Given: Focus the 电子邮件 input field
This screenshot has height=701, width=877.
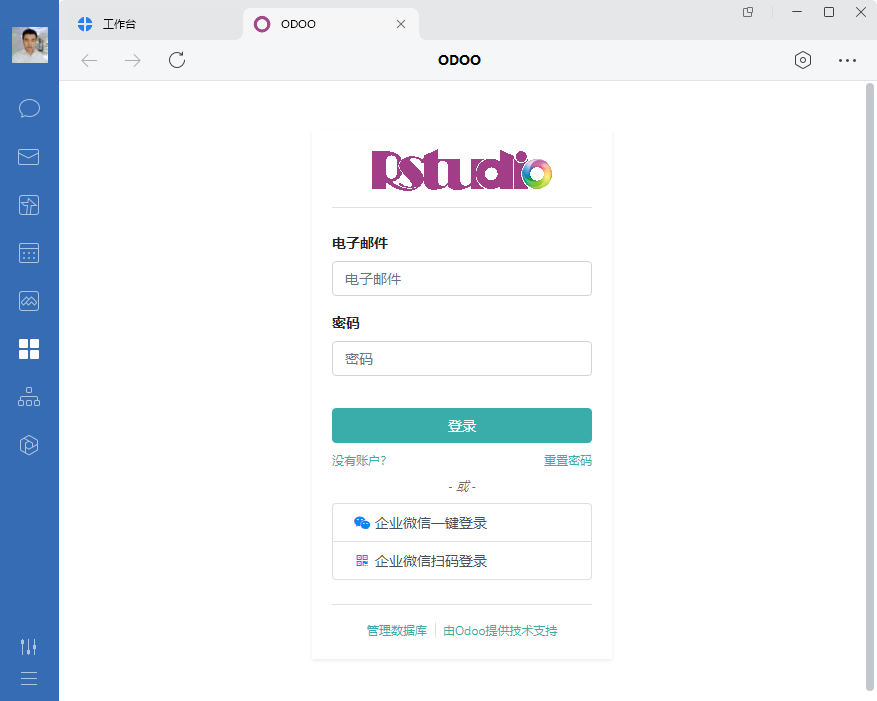Looking at the screenshot, I should point(462,279).
